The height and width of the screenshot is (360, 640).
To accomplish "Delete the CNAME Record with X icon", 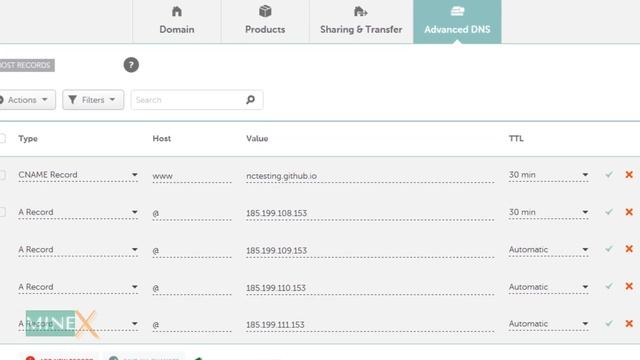I will pyautogui.click(x=629, y=175).
